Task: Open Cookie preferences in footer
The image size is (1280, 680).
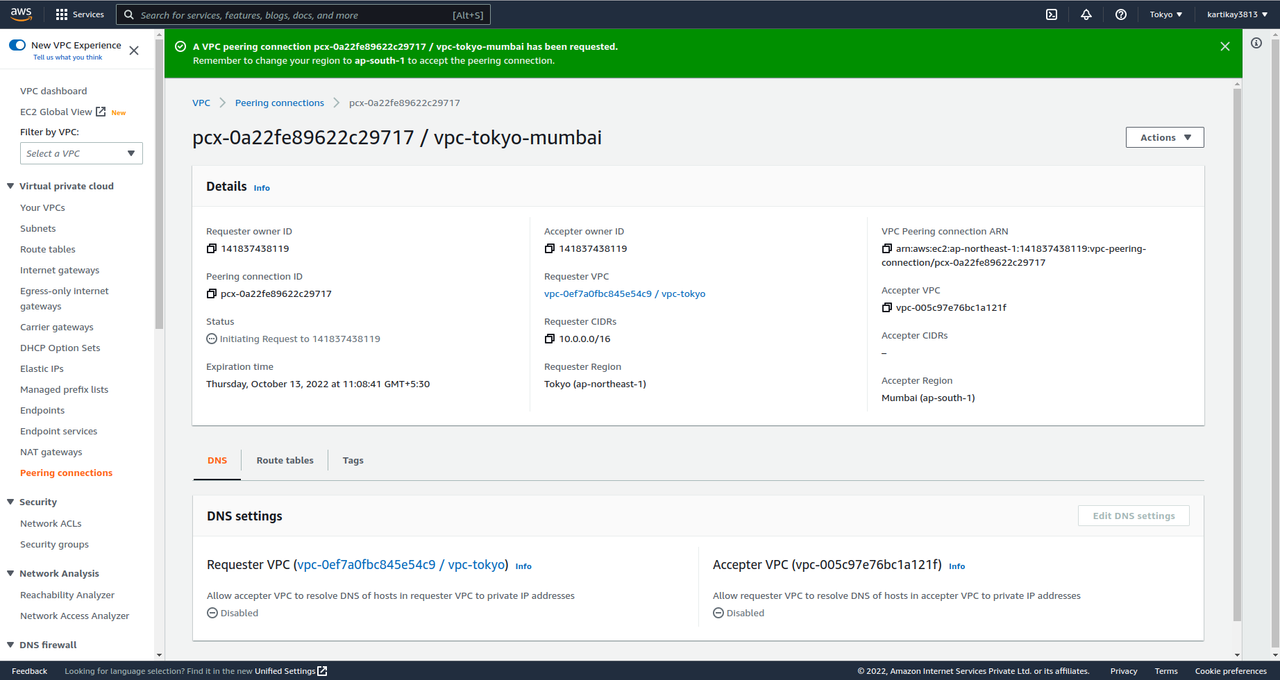Action: coord(1230,671)
